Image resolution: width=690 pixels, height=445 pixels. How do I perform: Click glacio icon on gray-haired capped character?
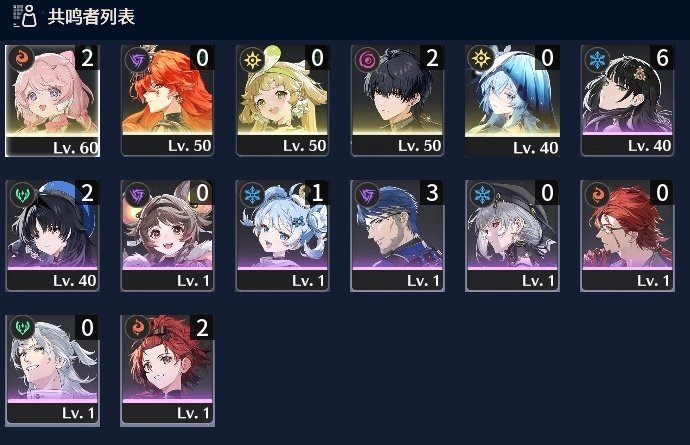point(482,194)
